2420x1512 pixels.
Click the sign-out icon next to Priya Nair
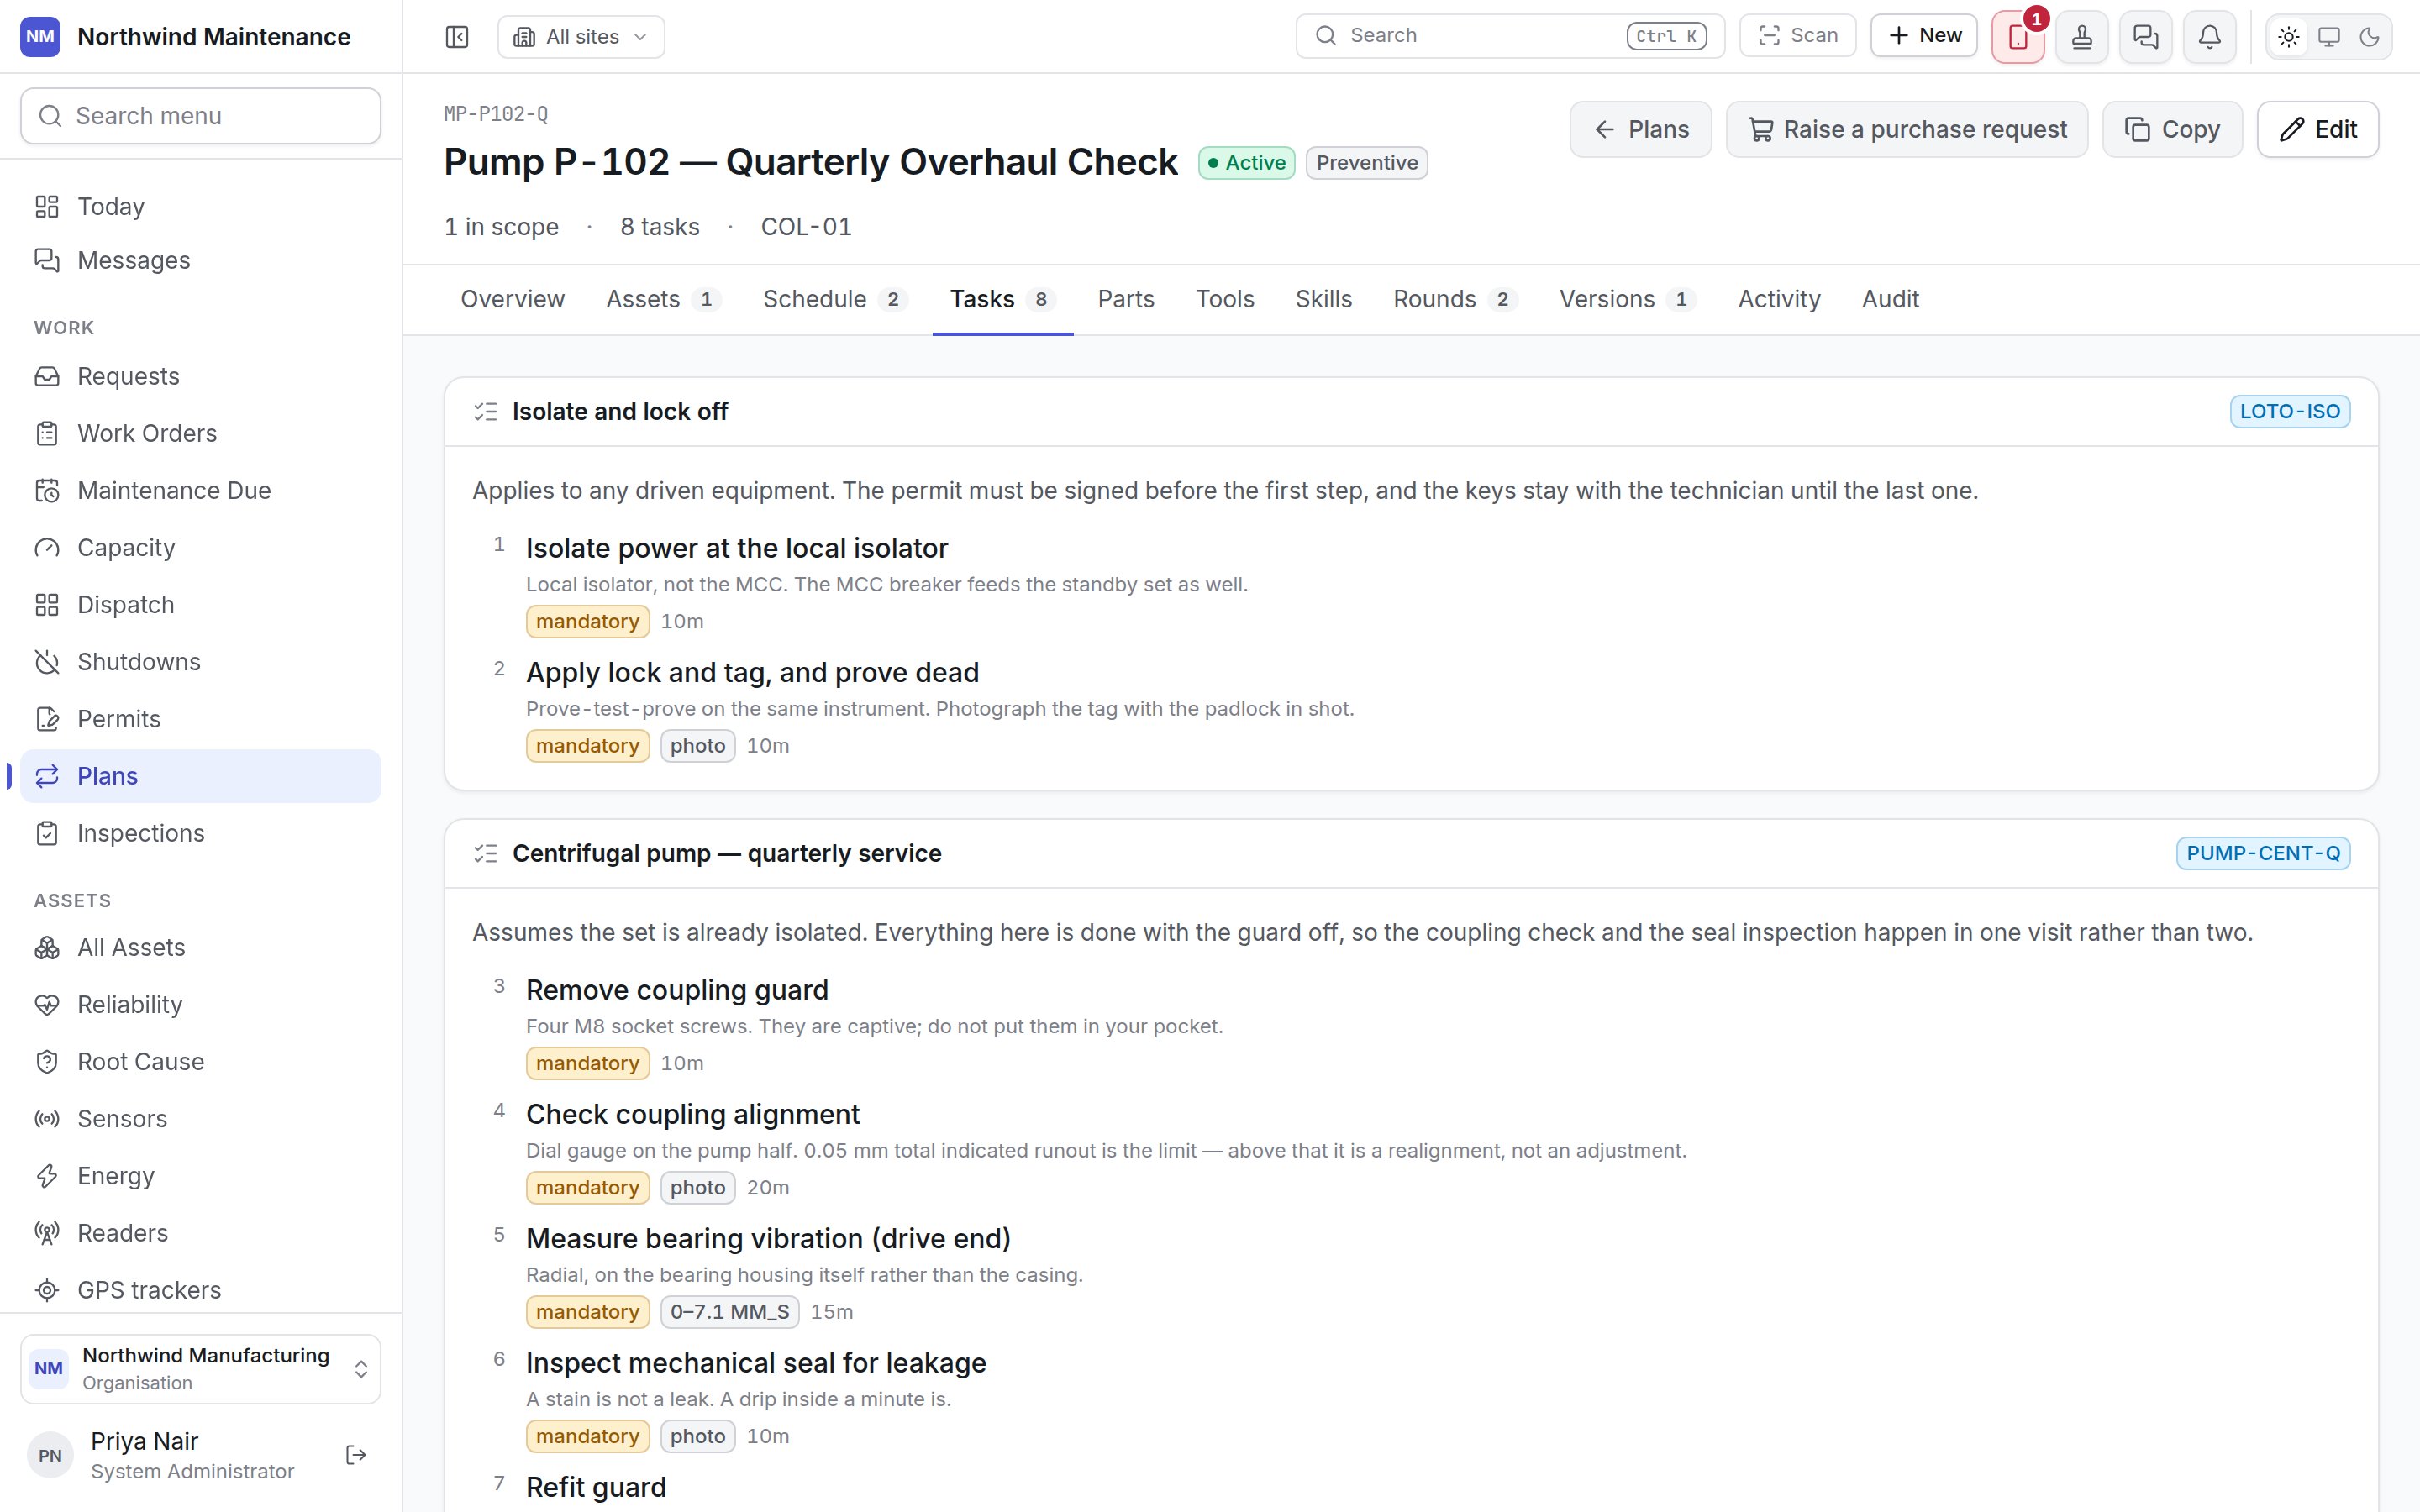[356, 1455]
